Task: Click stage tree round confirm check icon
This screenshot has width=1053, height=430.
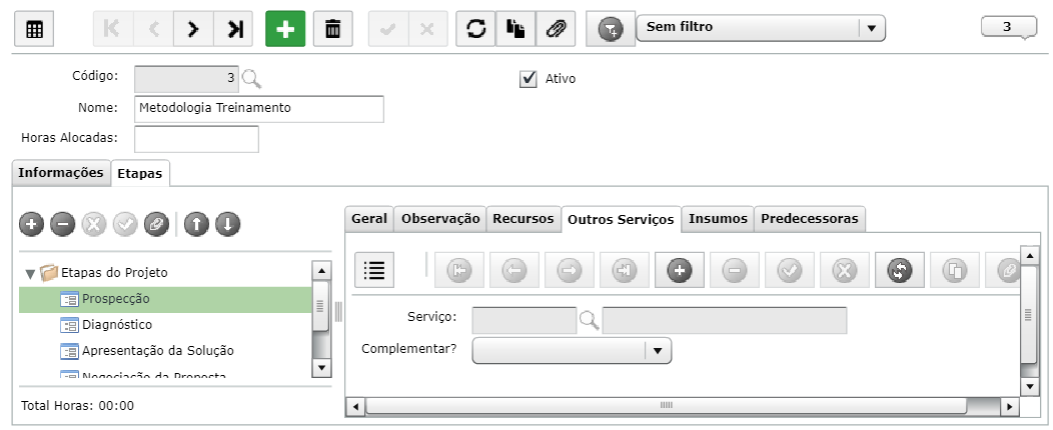Action: 125,224
